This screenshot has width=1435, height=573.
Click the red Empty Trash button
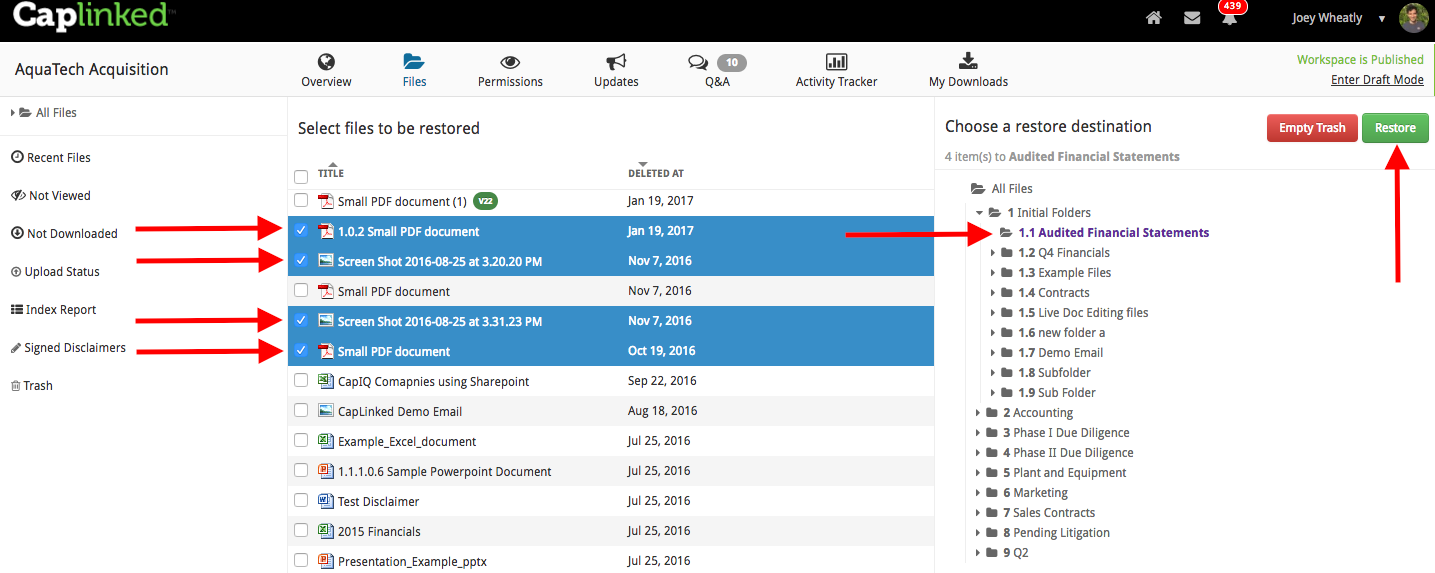[1312, 128]
